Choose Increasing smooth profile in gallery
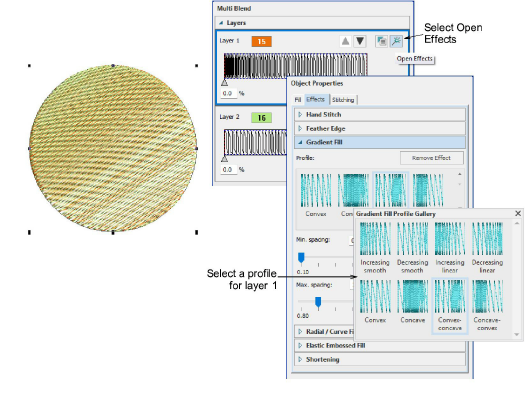The width and height of the screenshot is (525, 394). coord(375,248)
